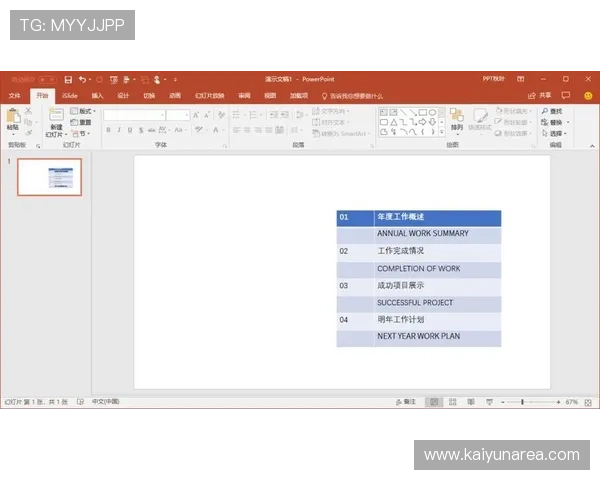Switch to reading view icon

(471, 402)
